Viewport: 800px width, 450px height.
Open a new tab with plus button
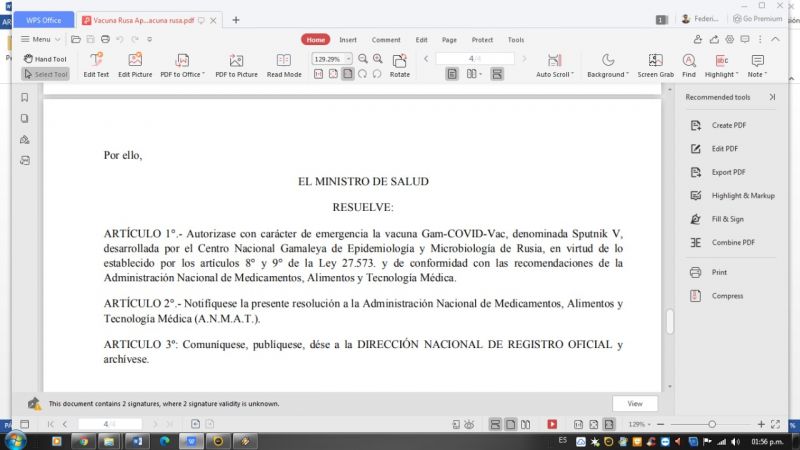[x=236, y=20]
